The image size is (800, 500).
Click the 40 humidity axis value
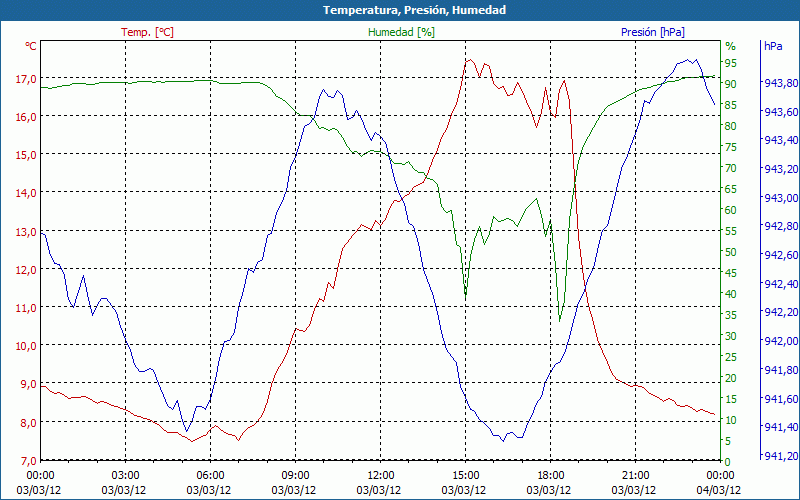tap(731, 294)
